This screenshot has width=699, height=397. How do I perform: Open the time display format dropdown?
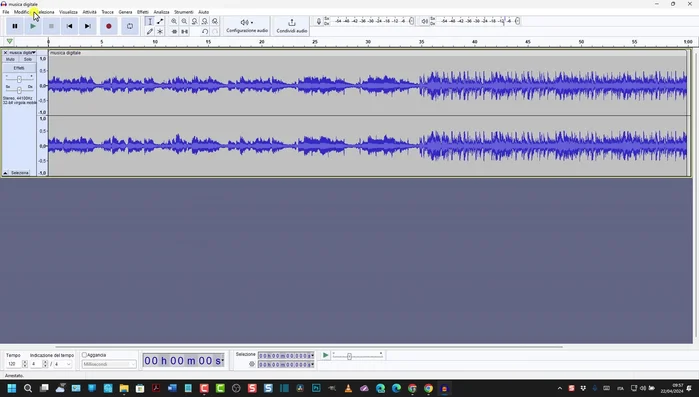[x=222, y=360]
